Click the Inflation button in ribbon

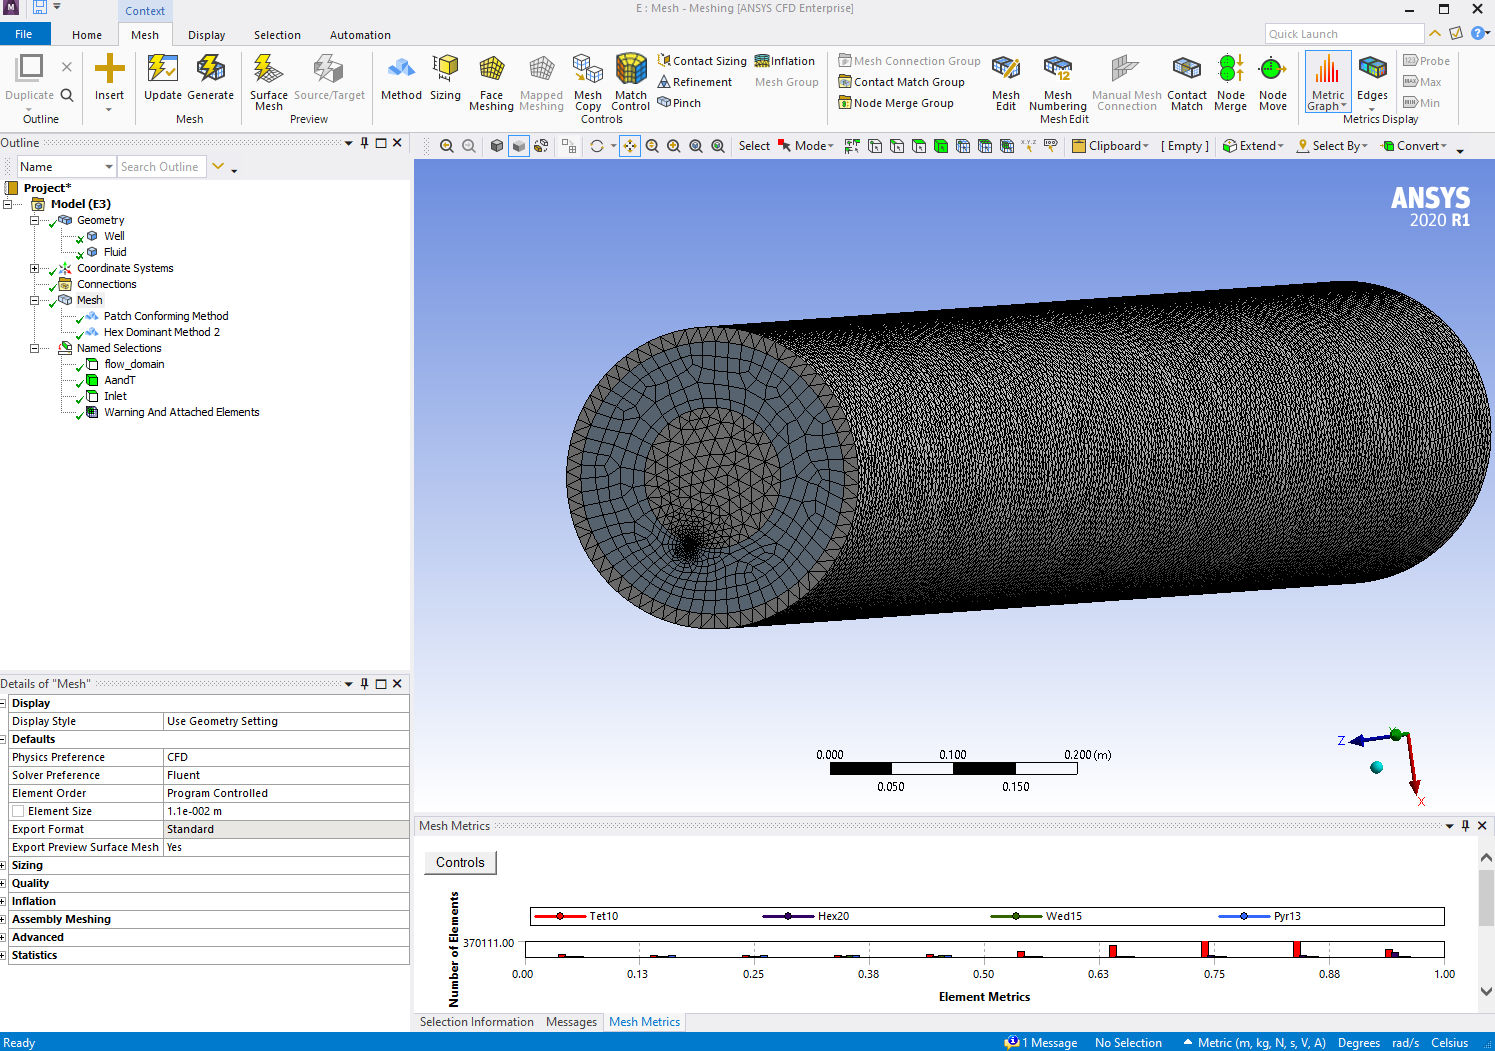click(785, 61)
